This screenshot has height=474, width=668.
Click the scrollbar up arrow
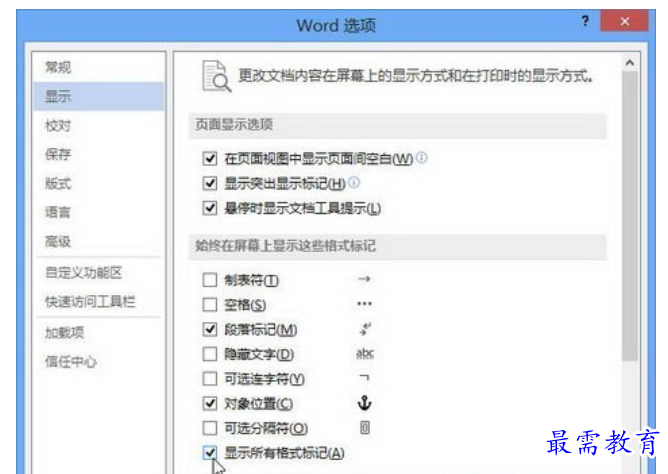click(x=630, y=63)
